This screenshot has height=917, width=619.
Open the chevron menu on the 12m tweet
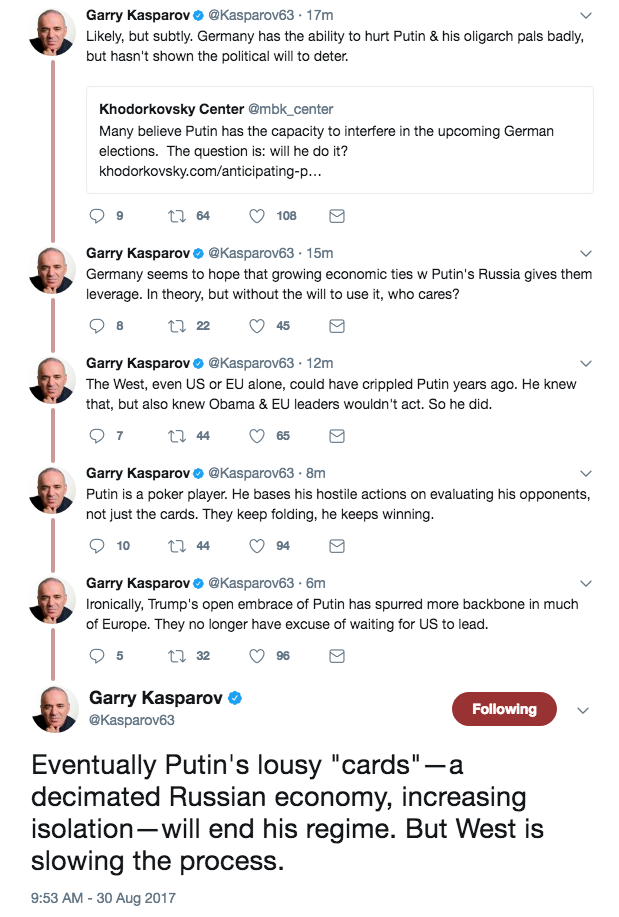pos(586,363)
